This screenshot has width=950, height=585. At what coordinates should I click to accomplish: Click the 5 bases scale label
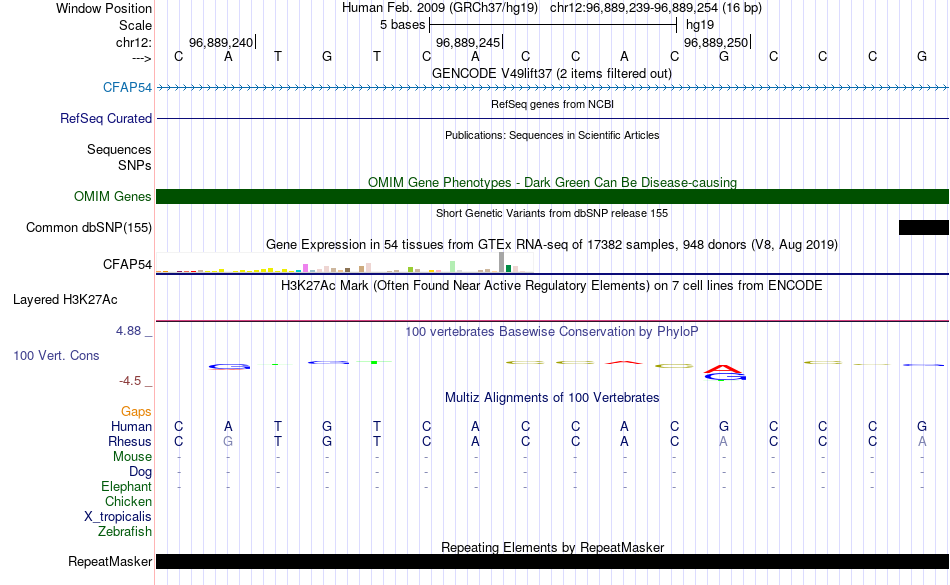click(402, 25)
